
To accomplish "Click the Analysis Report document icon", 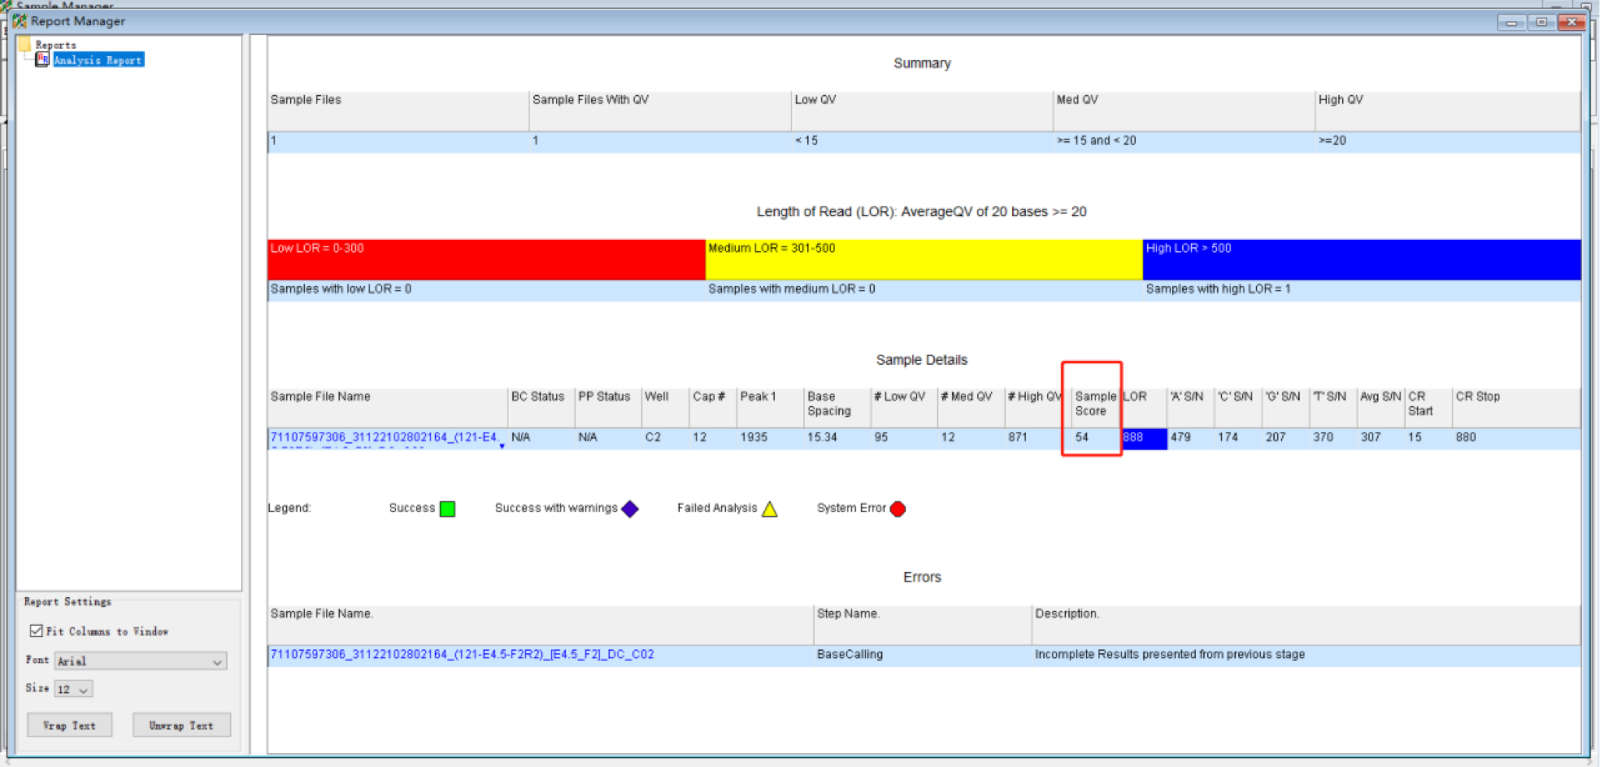I will (x=42, y=60).
